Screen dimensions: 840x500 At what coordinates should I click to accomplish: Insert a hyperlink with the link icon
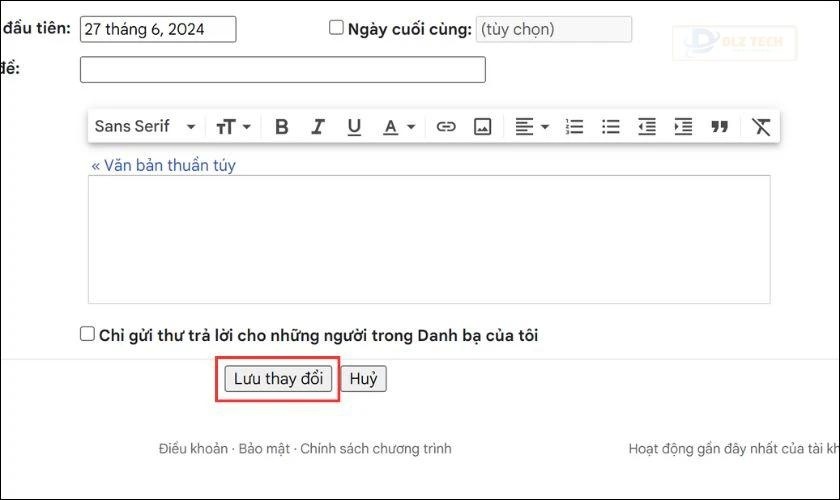point(446,127)
